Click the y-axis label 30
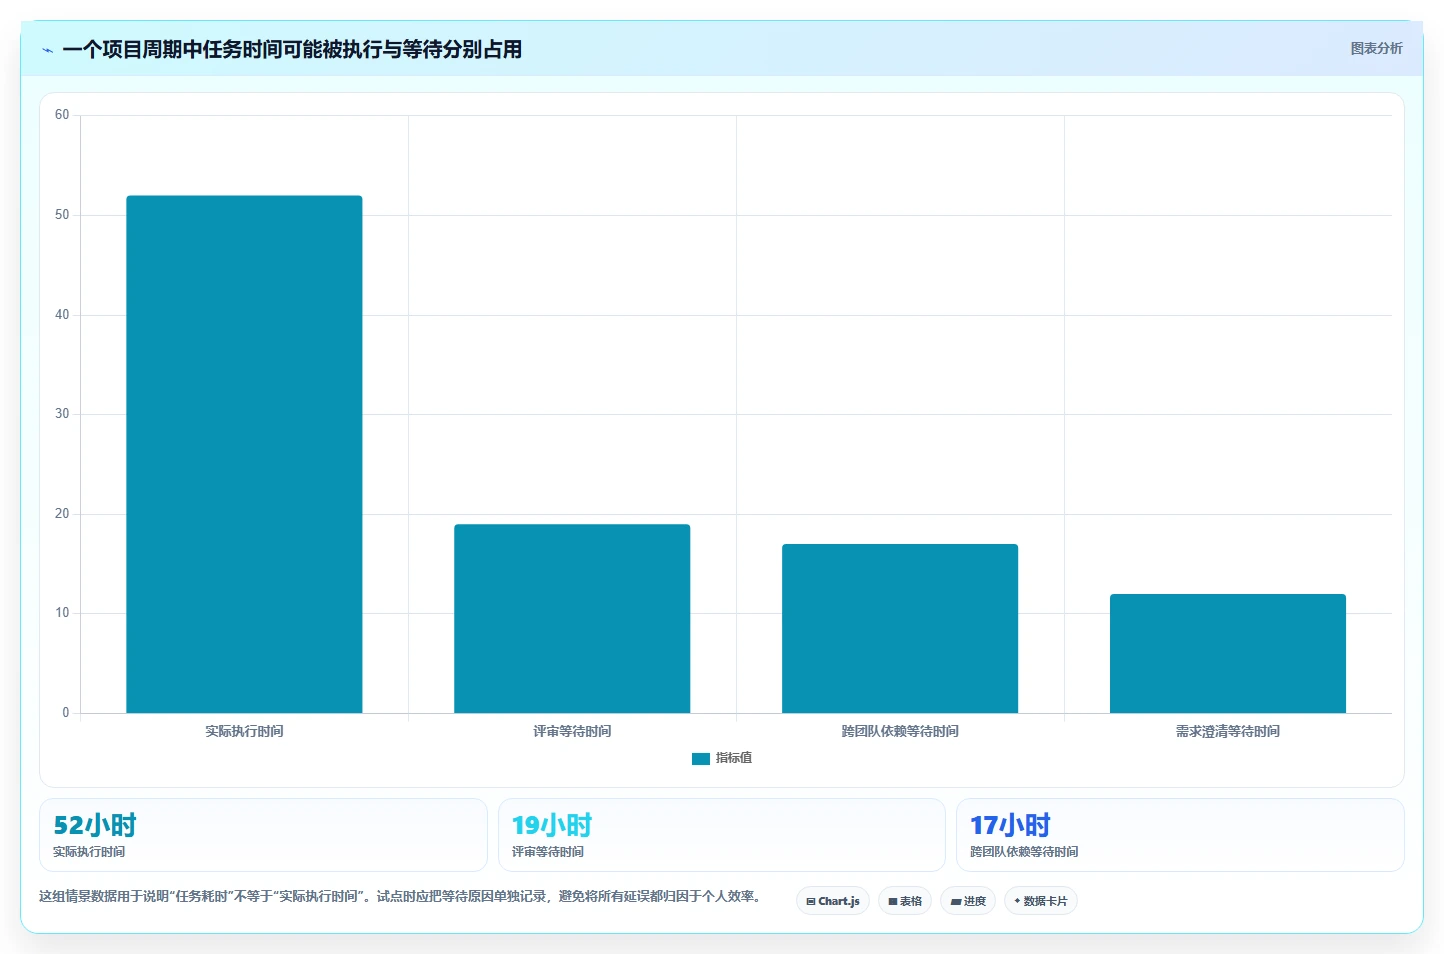The height and width of the screenshot is (954, 1444). (x=62, y=414)
